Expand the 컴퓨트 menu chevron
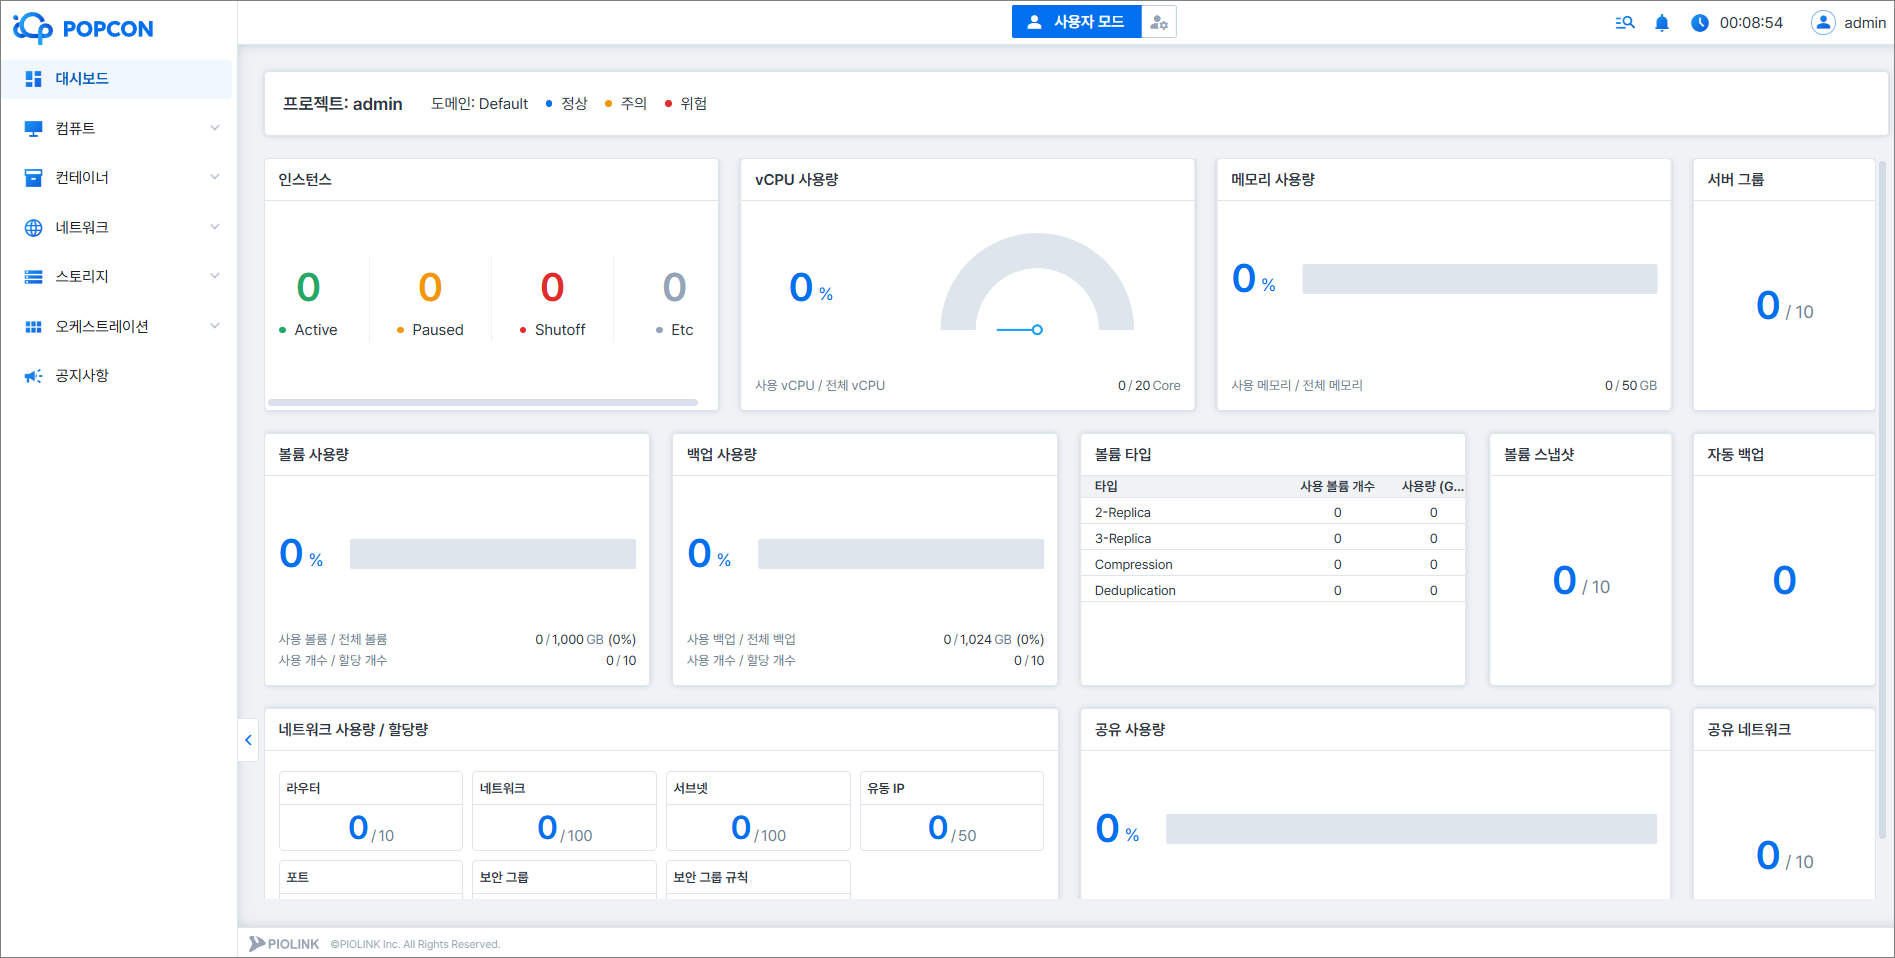The width and height of the screenshot is (1895, 958). click(x=214, y=128)
